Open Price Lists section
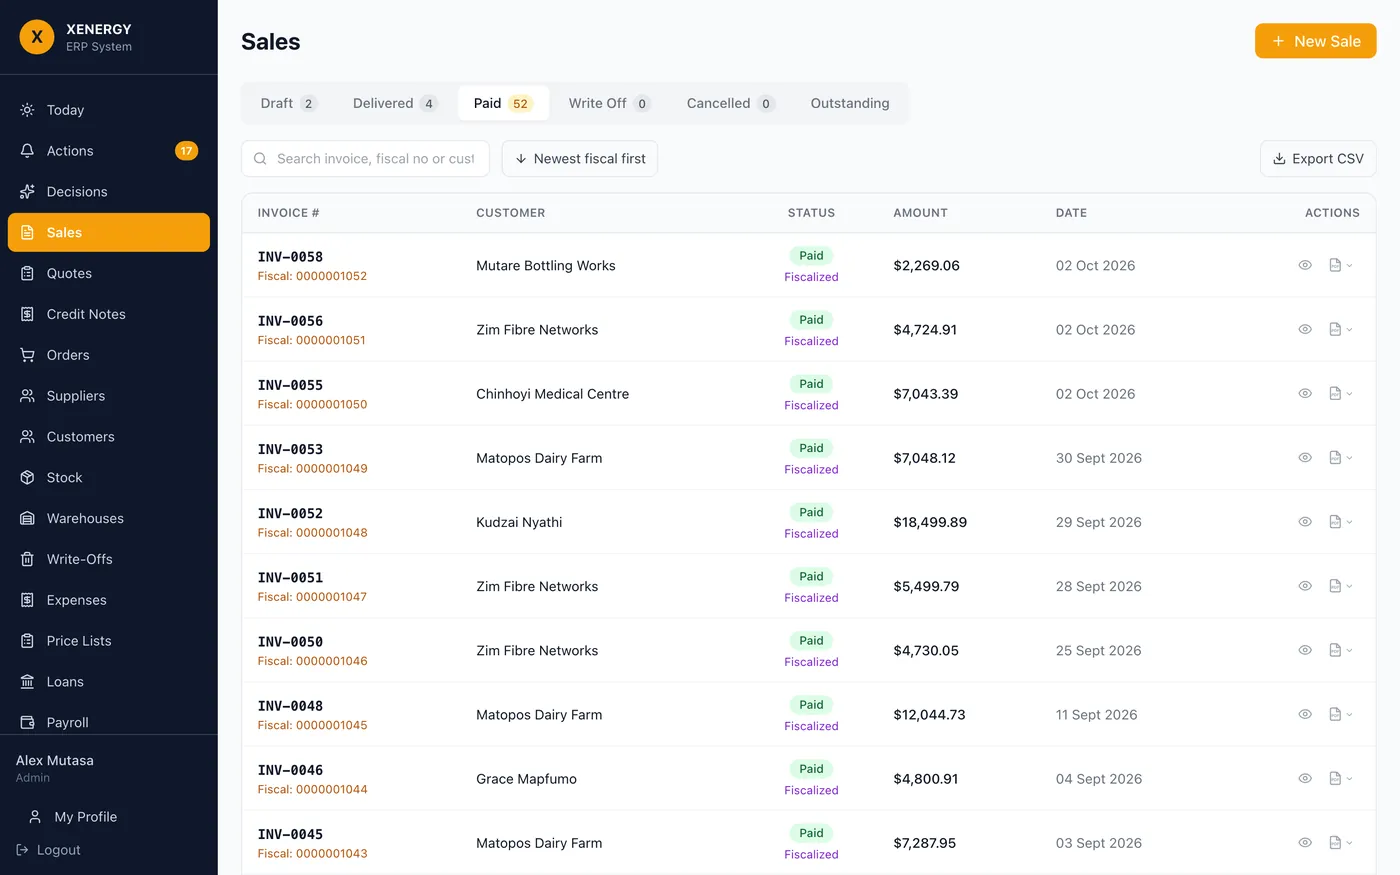 pyautogui.click(x=109, y=641)
